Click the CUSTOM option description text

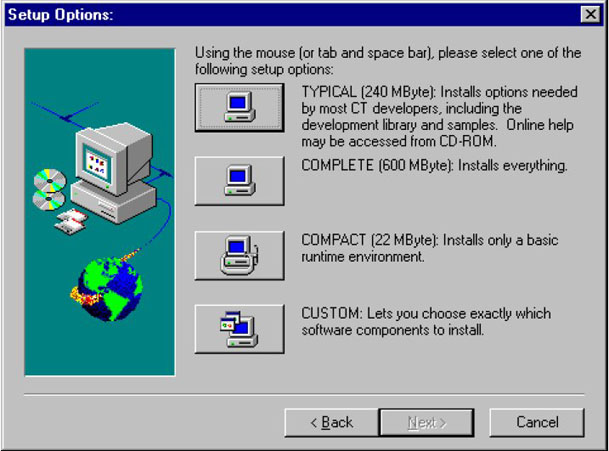426,322
